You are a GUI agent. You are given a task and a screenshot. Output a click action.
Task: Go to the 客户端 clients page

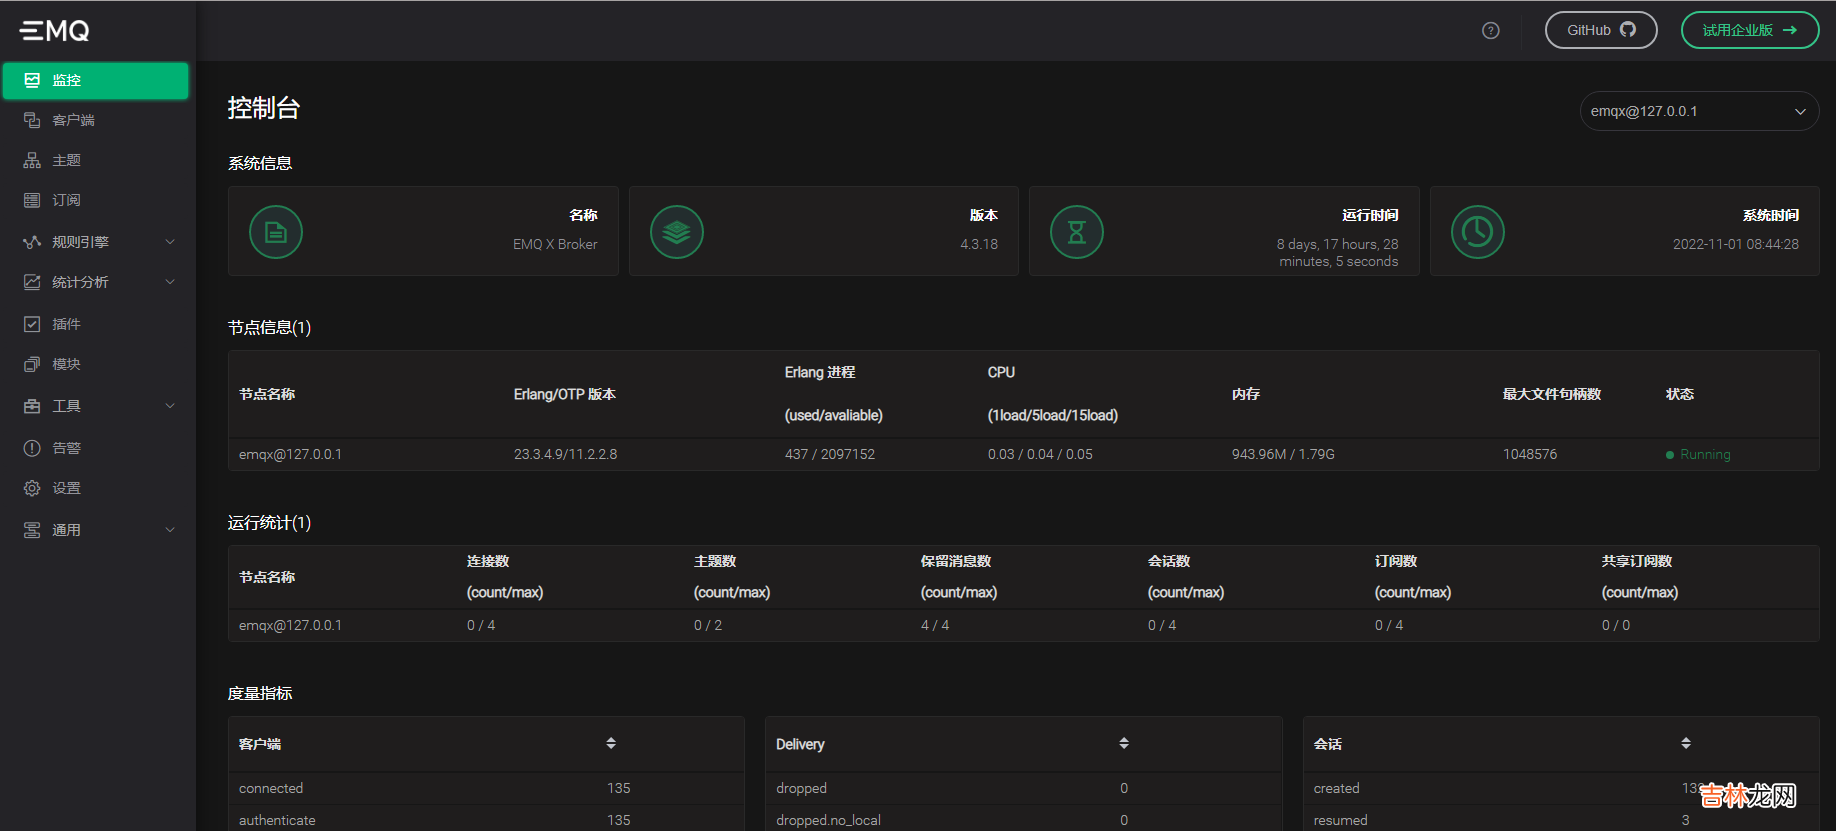point(73,120)
